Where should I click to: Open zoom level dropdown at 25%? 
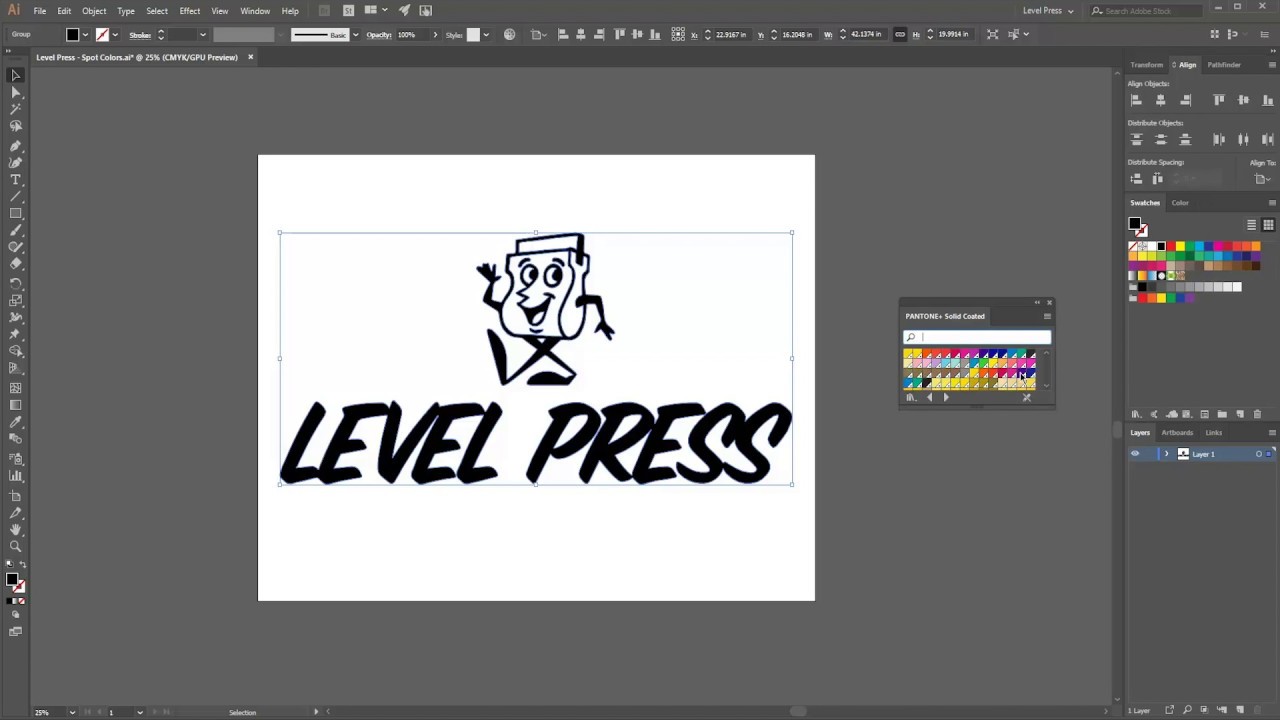click(72, 712)
